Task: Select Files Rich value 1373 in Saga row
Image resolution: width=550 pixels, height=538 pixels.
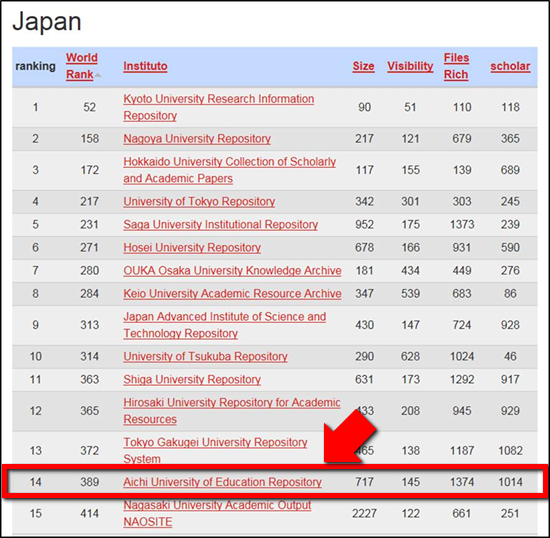Action: [462, 224]
